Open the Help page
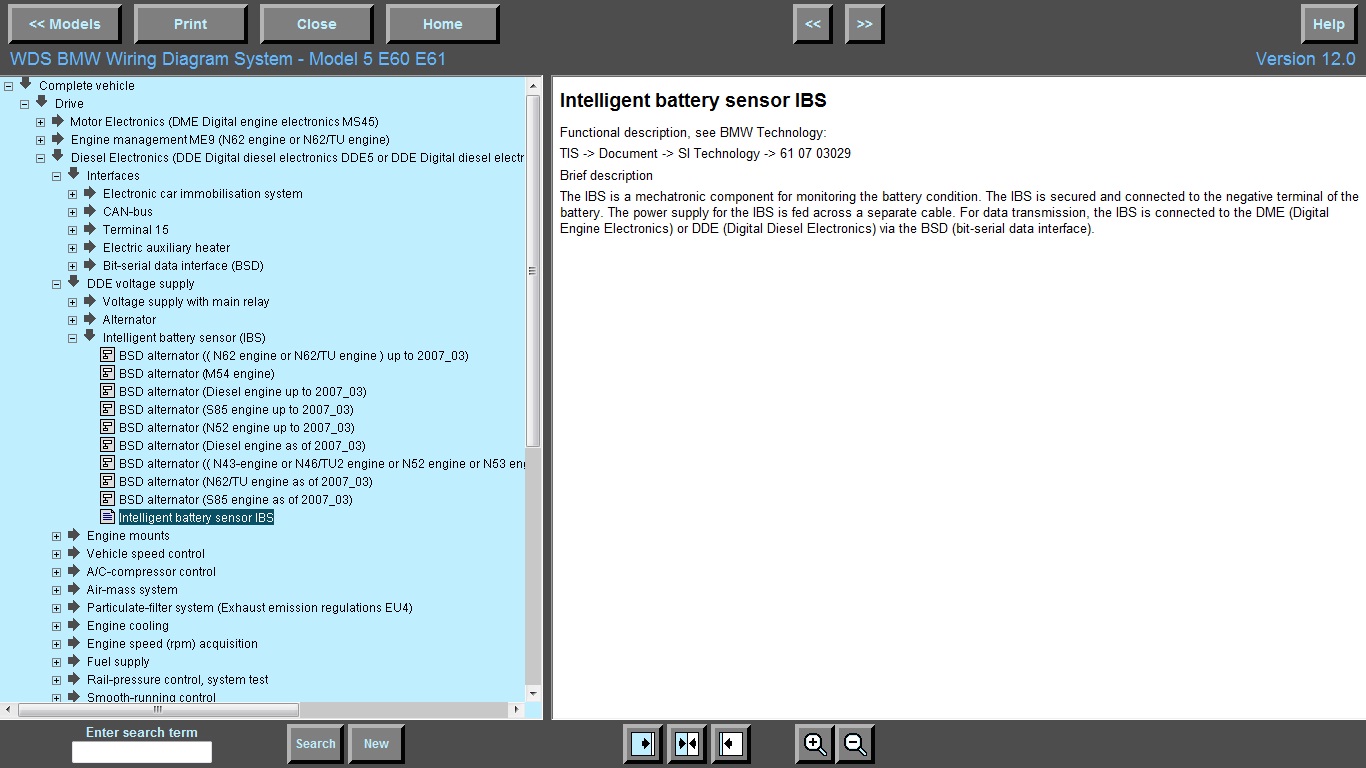Viewport: 1366px width, 768px height. [1328, 24]
